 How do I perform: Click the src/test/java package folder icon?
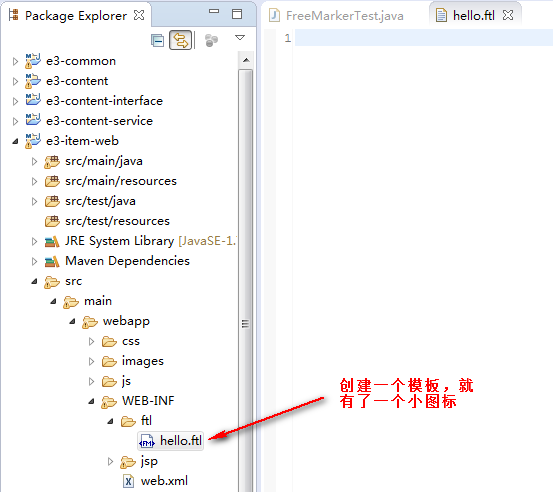[x=52, y=201]
